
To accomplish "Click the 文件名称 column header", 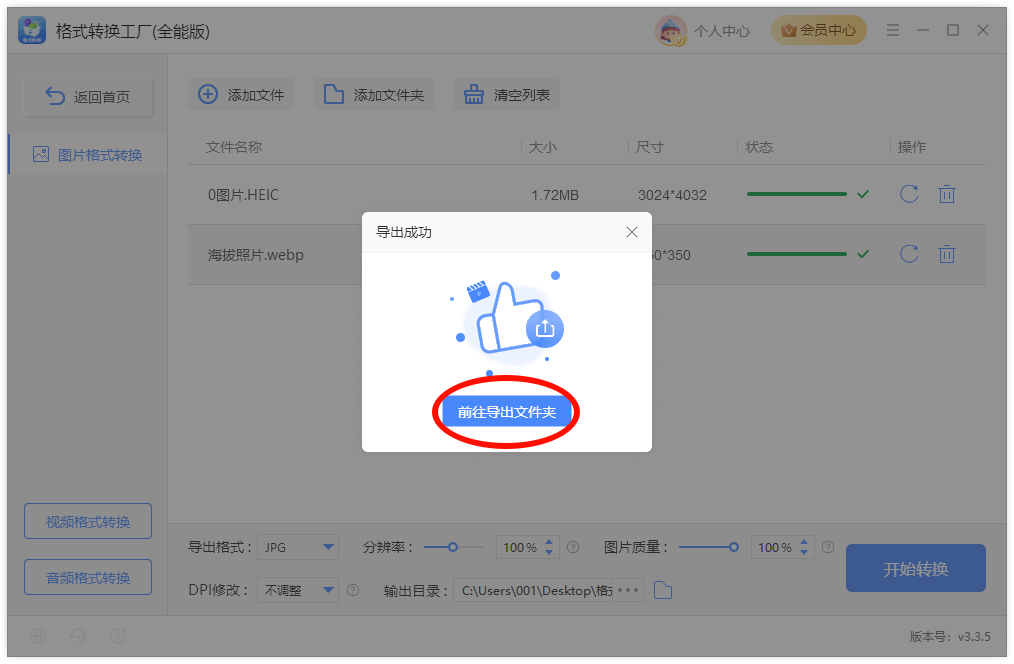I will click(234, 147).
